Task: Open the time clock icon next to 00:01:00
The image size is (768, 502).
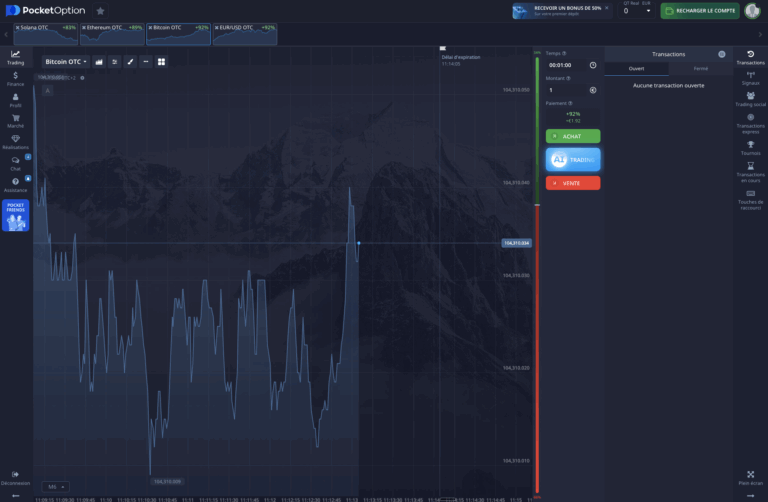Action: point(593,65)
